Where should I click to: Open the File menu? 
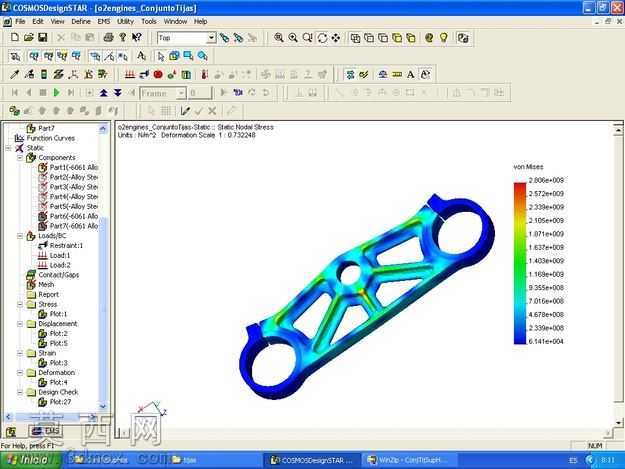pos(20,22)
